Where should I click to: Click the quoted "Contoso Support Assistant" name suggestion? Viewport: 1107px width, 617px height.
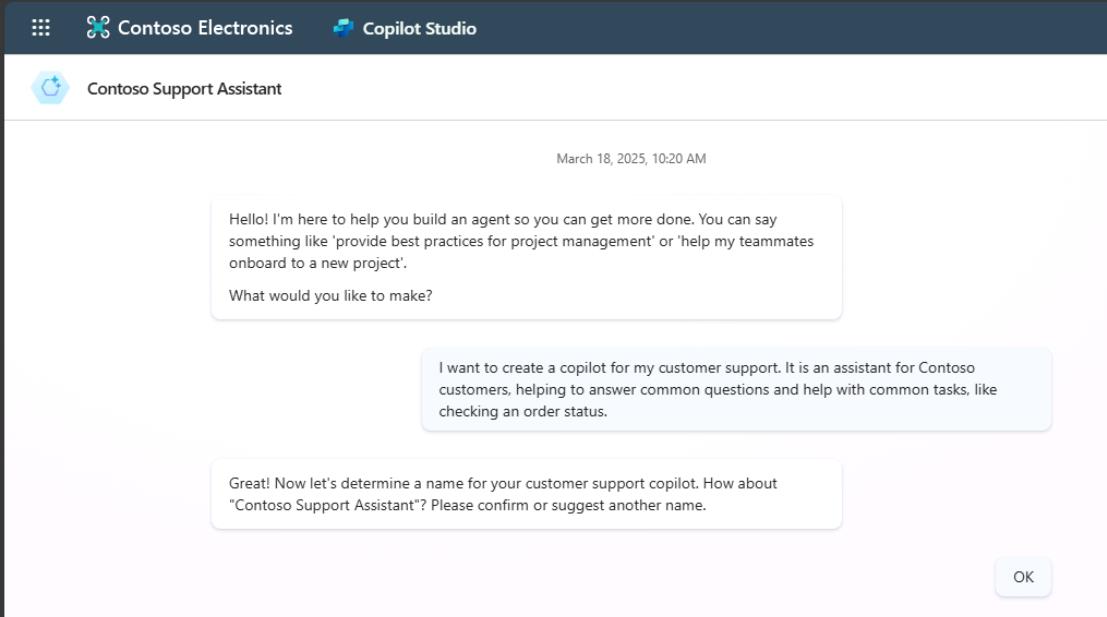(x=325, y=505)
